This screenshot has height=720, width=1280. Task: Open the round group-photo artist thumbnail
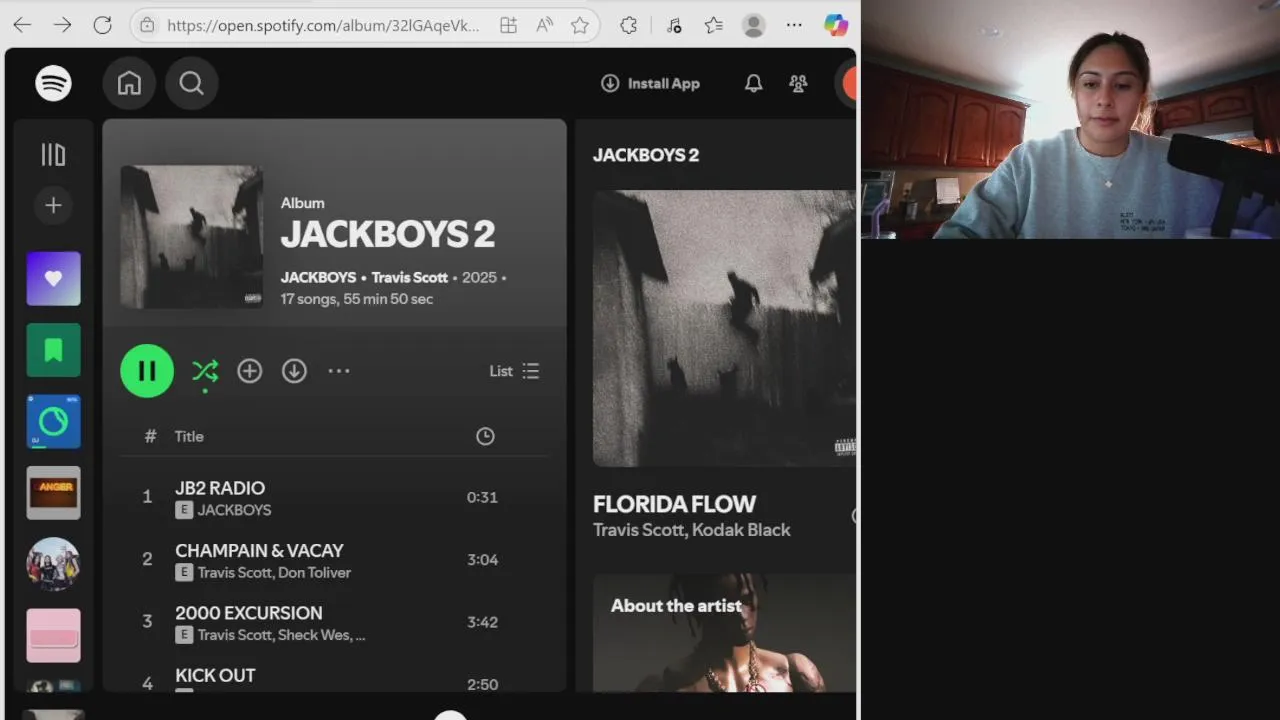click(x=53, y=564)
